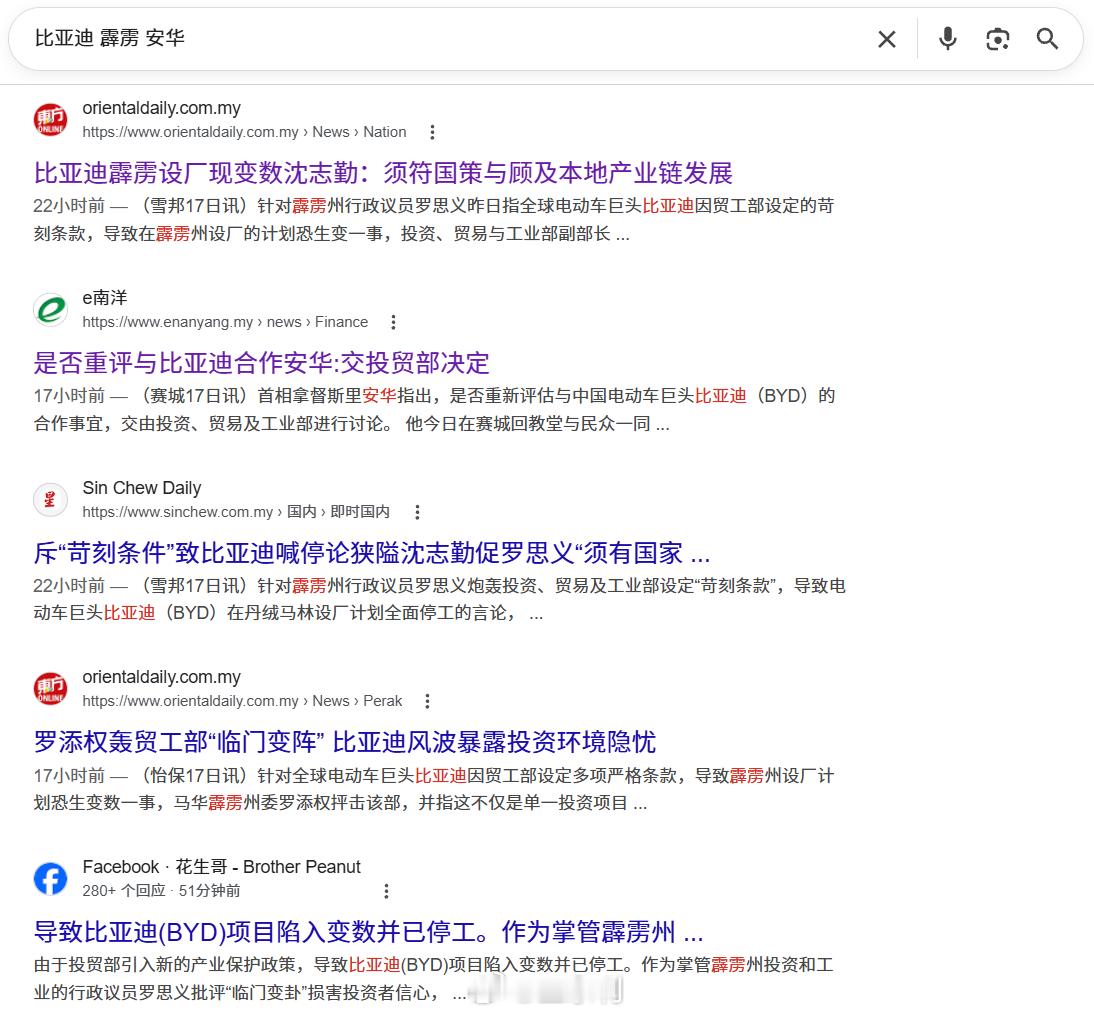The width and height of the screenshot is (1094, 1015).
Task: Click the Nation breadcrumb under orientaldaily
Action: [x=384, y=131]
